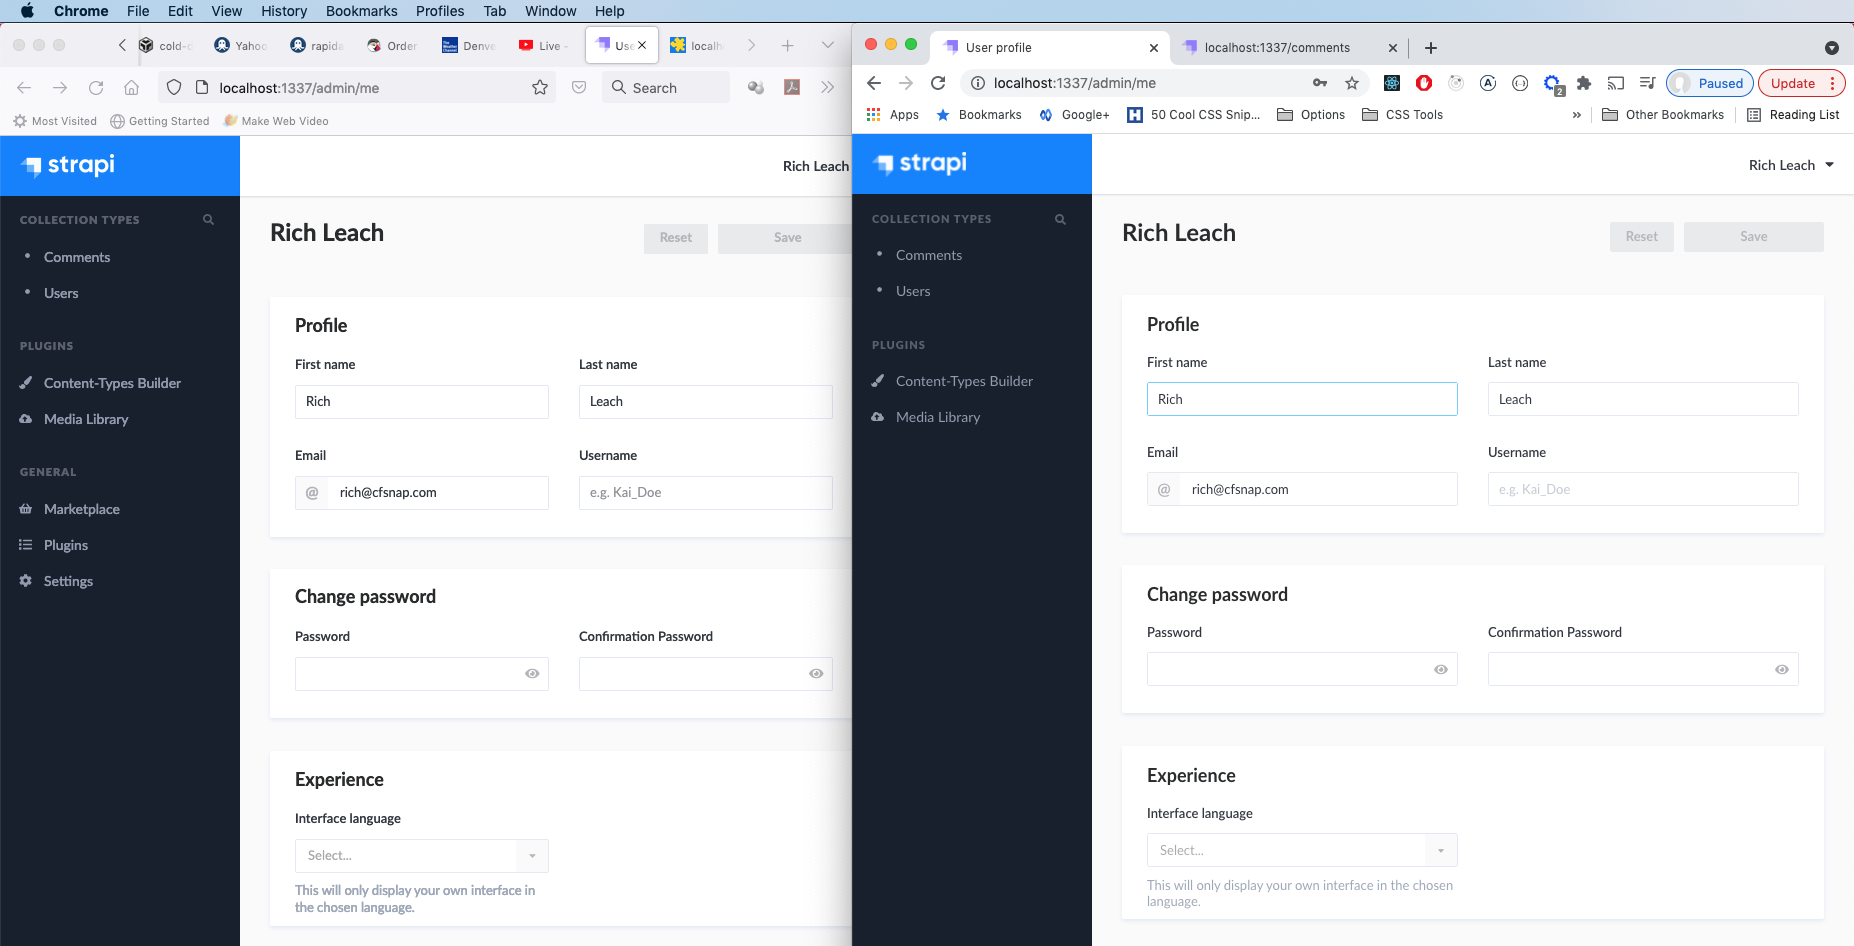Show the Confirmation Password using its eye icon

tap(1781, 669)
